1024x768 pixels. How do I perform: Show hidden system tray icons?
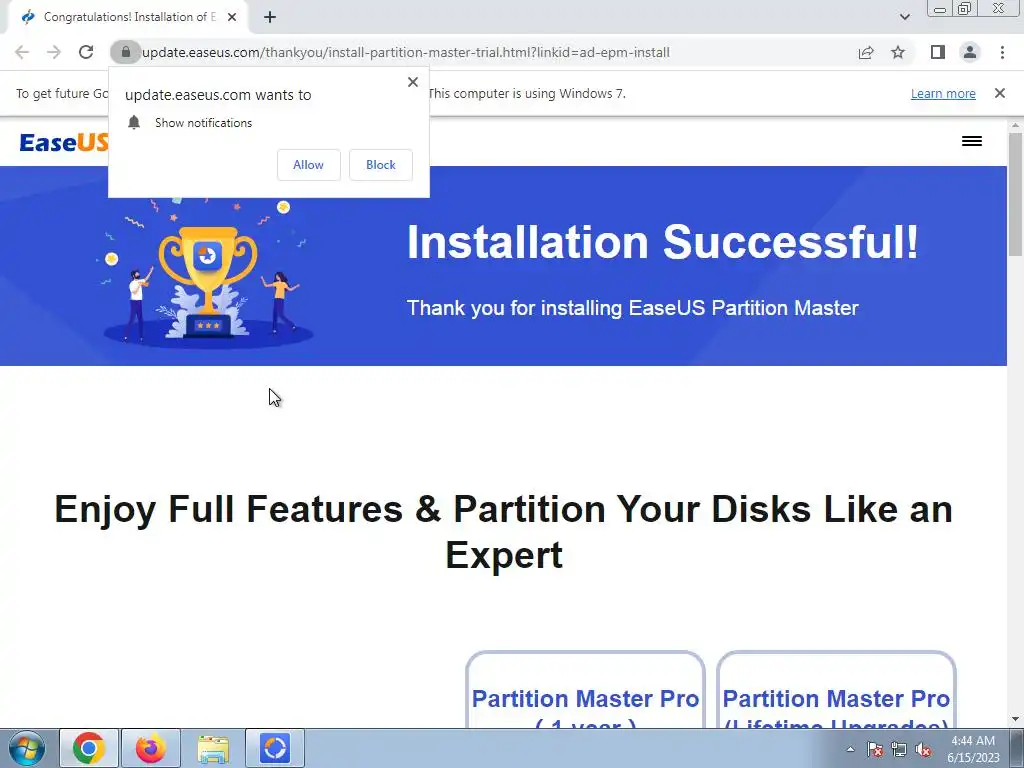point(850,749)
